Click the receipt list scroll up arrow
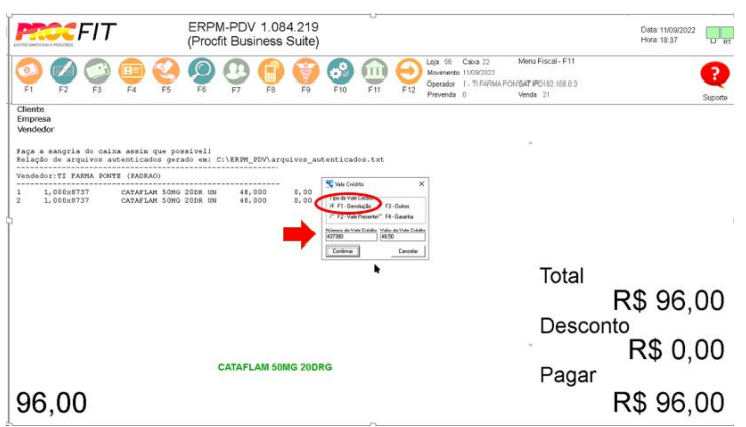746x427 pixels. 530,143
